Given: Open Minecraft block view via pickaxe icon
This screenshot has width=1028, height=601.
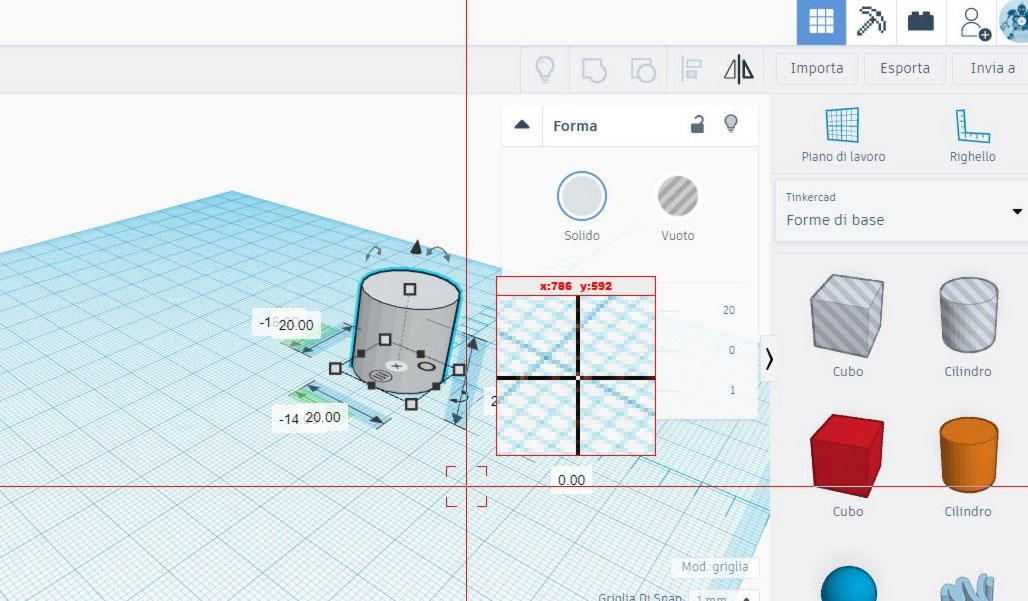Looking at the screenshot, I should pyautogui.click(x=869, y=21).
